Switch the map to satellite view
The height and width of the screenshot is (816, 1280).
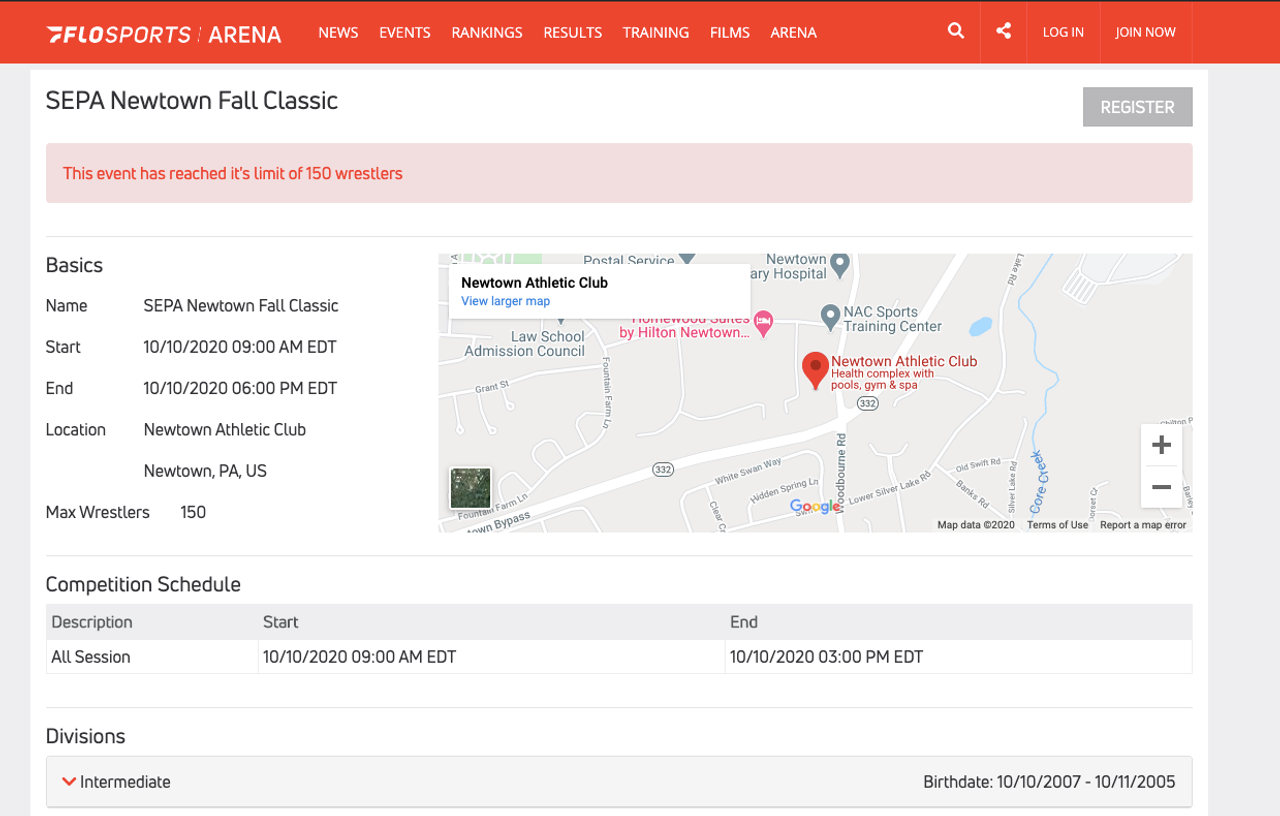tap(470, 489)
